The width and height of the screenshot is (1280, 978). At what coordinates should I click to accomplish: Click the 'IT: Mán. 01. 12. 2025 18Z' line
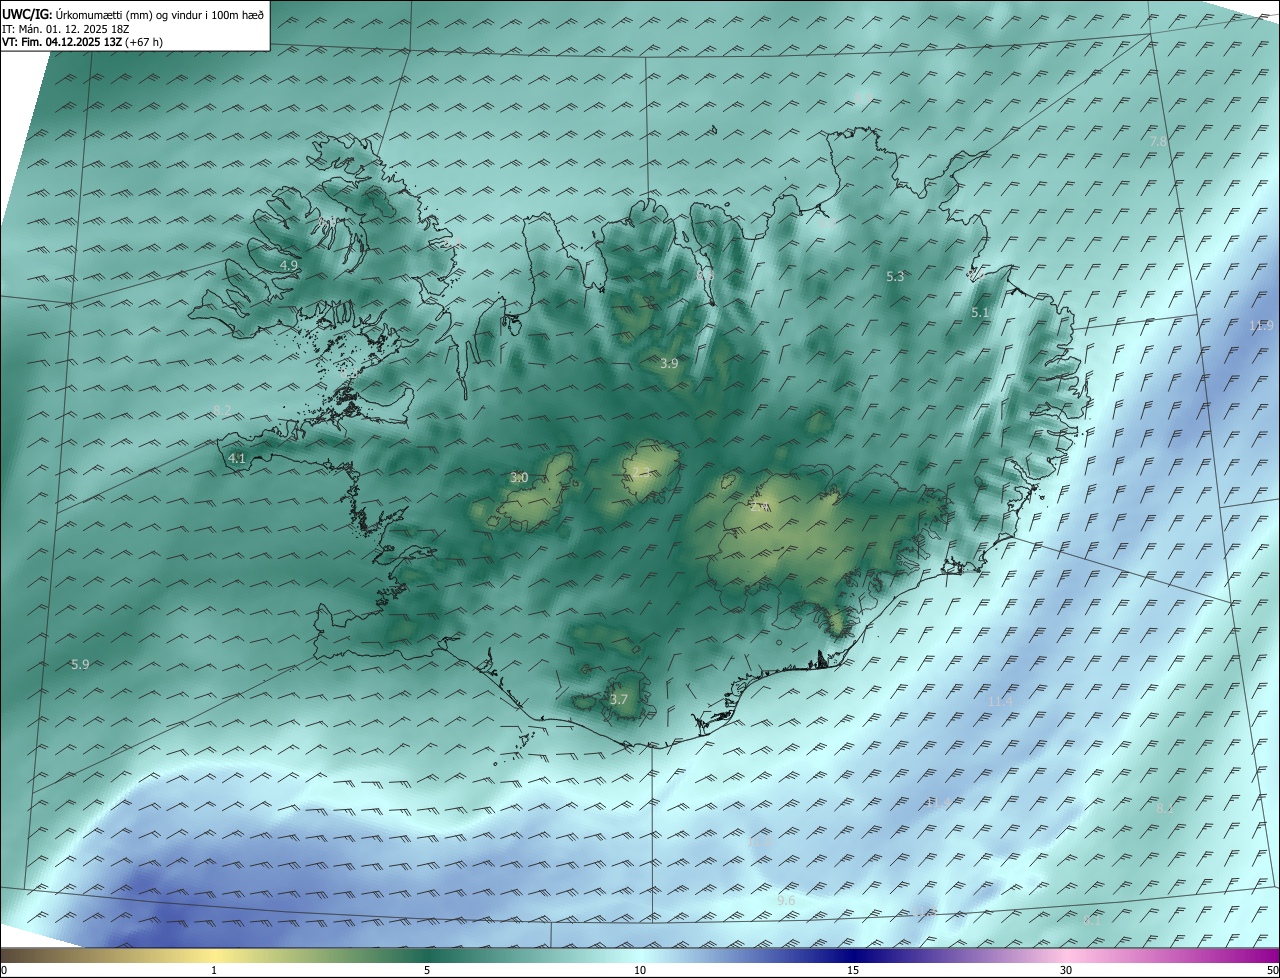[x=66, y=29]
